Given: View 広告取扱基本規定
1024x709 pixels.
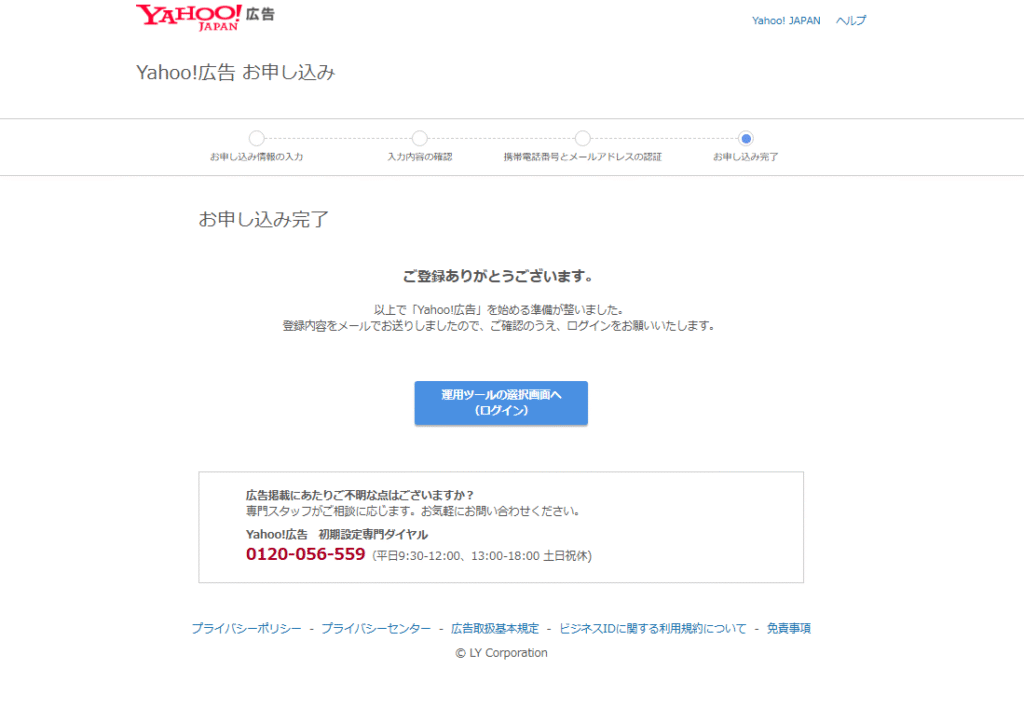Looking at the screenshot, I should (x=496, y=628).
